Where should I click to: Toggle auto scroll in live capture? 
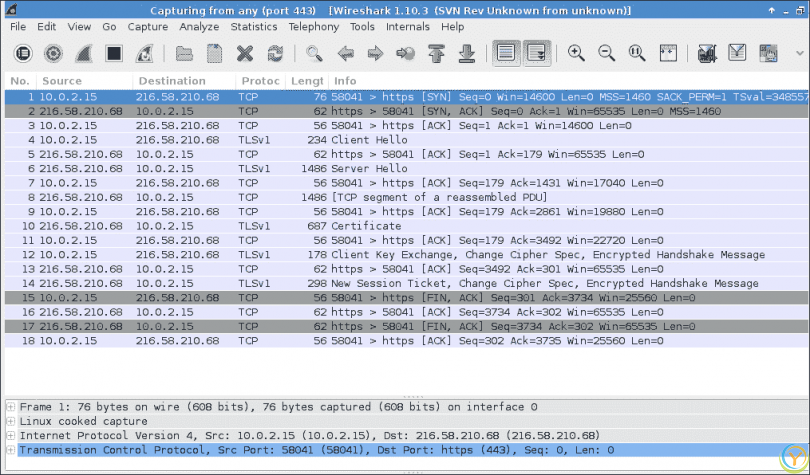point(537,53)
